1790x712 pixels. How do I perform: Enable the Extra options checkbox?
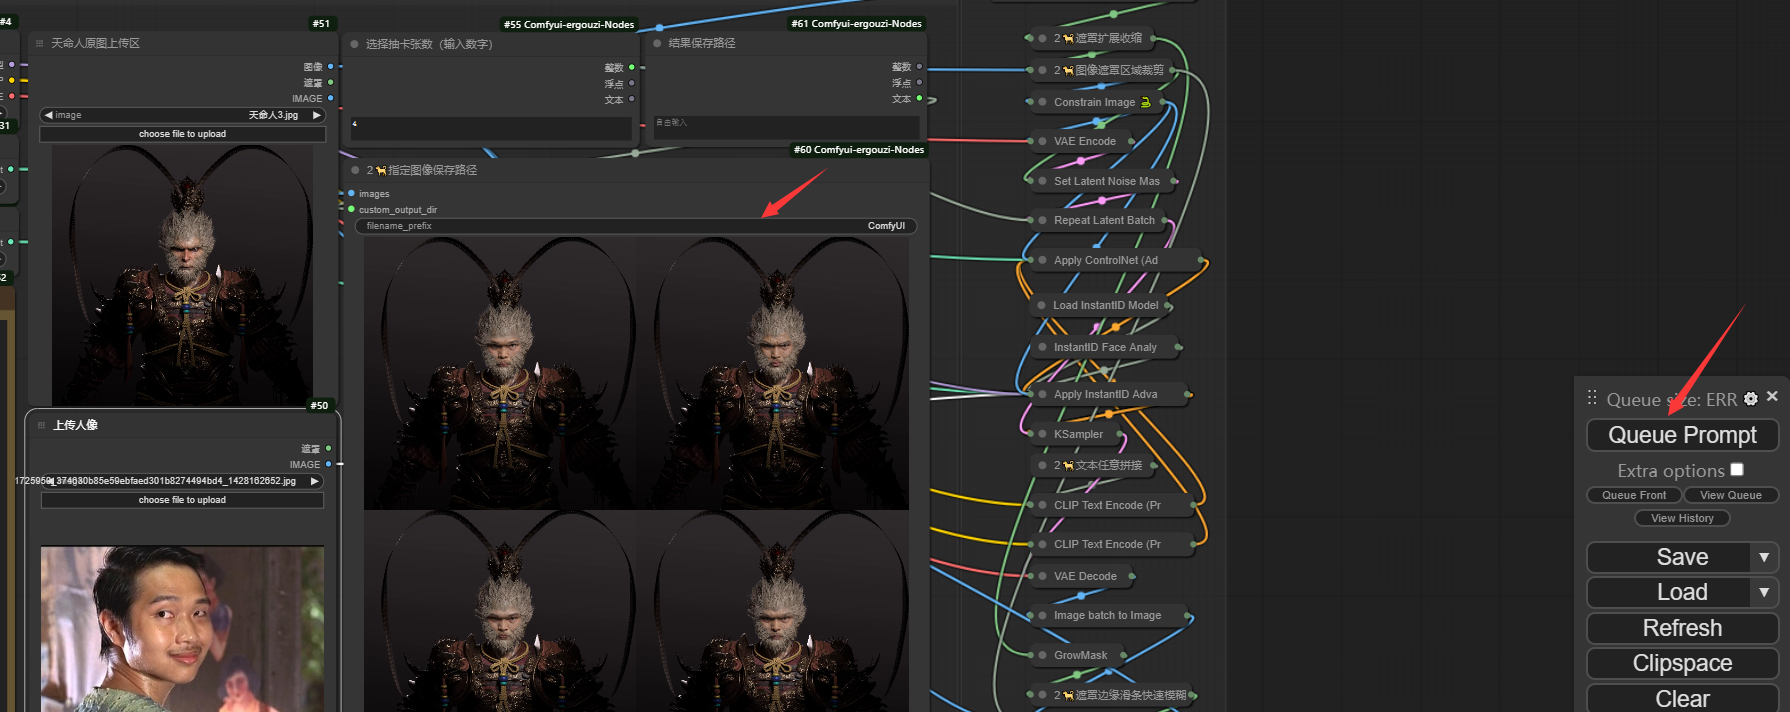point(1737,470)
